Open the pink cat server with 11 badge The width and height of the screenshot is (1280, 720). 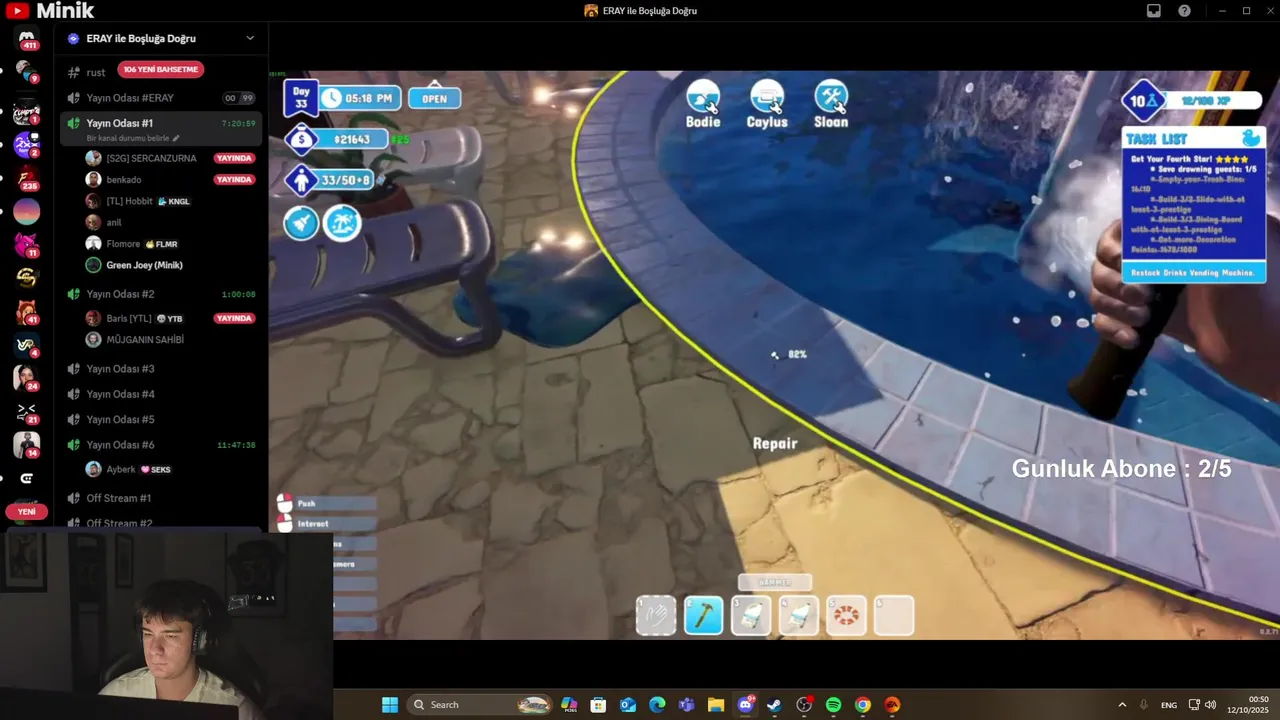pyautogui.click(x=27, y=245)
